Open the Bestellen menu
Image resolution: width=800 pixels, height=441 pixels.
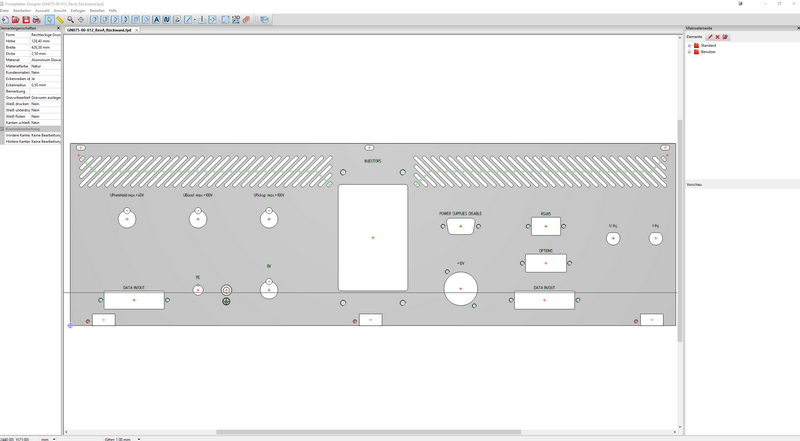click(97, 10)
